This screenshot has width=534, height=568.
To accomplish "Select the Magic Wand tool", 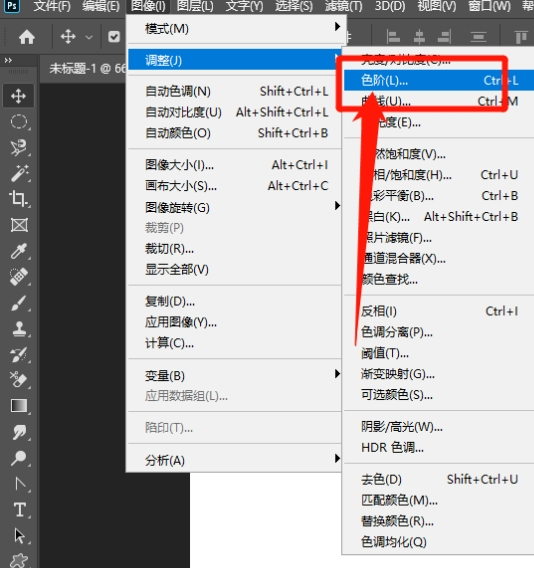I will click(x=19, y=173).
